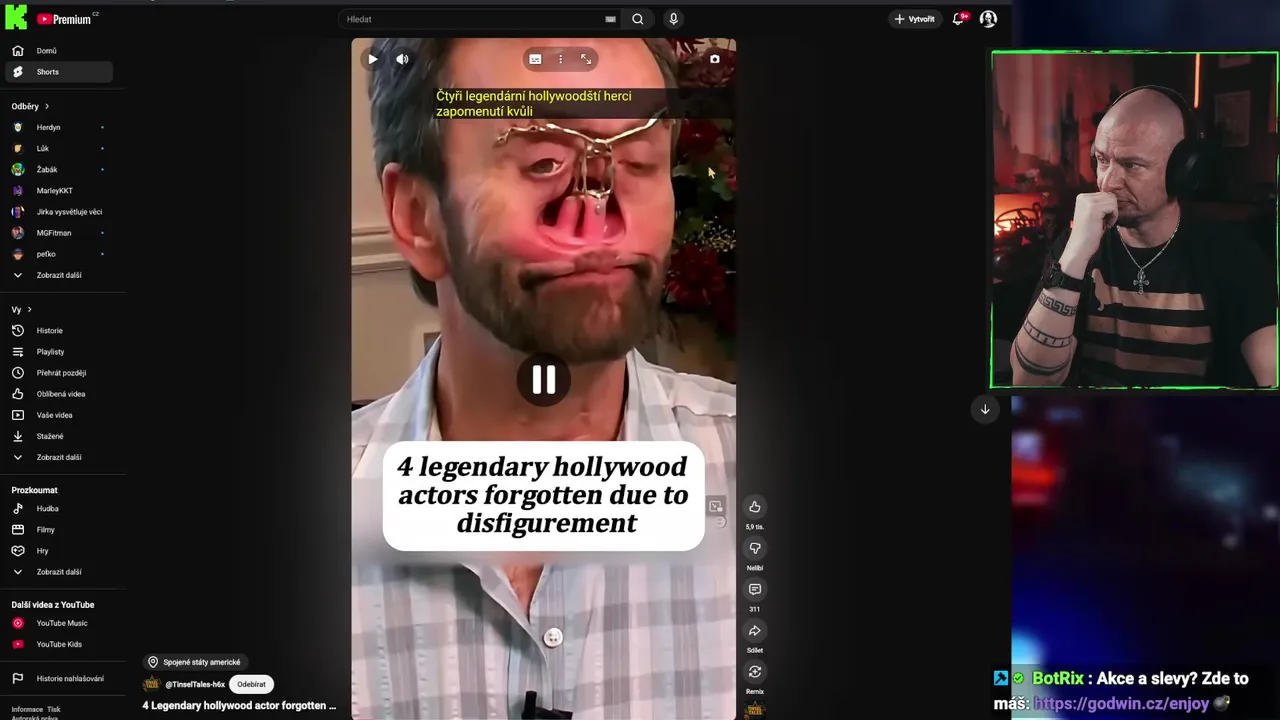1280x720 pixels.
Task: Open MGFitman channel subscription
Action: [x=58, y=233]
